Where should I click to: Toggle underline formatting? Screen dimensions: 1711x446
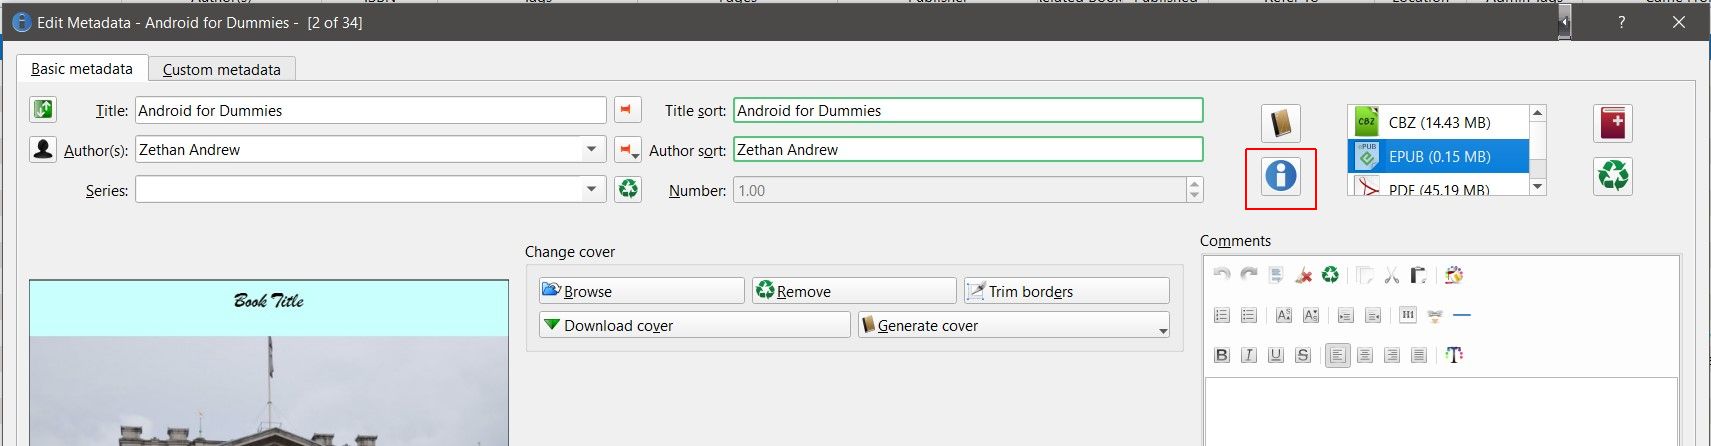click(x=1275, y=355)
